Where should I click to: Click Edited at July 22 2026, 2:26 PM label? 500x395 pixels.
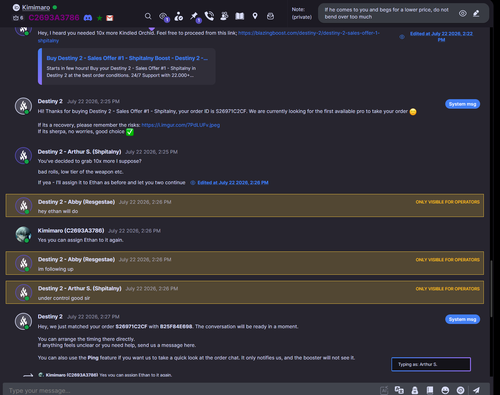click(233, 183)
